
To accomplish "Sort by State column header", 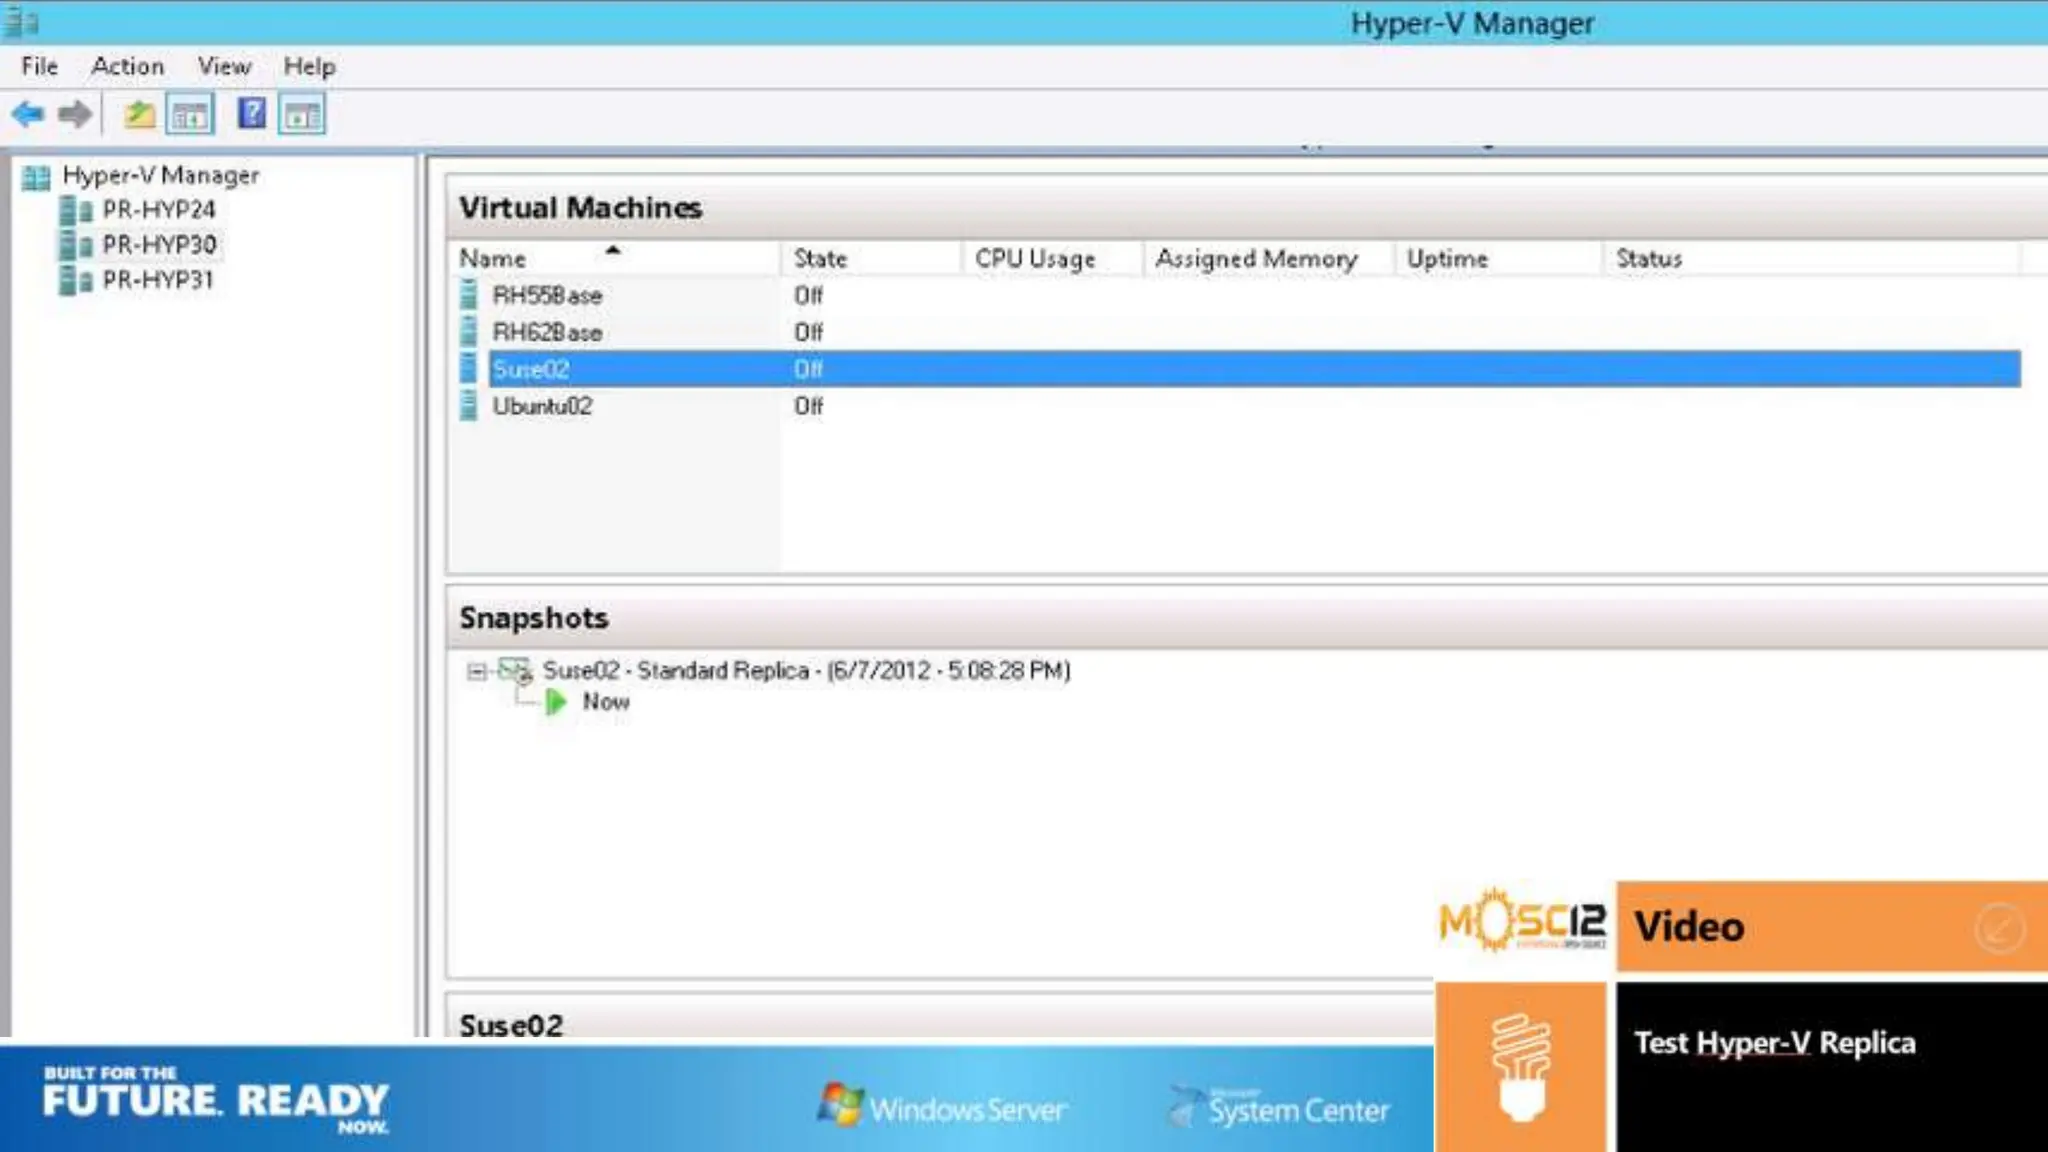I will tap(820, 258).
